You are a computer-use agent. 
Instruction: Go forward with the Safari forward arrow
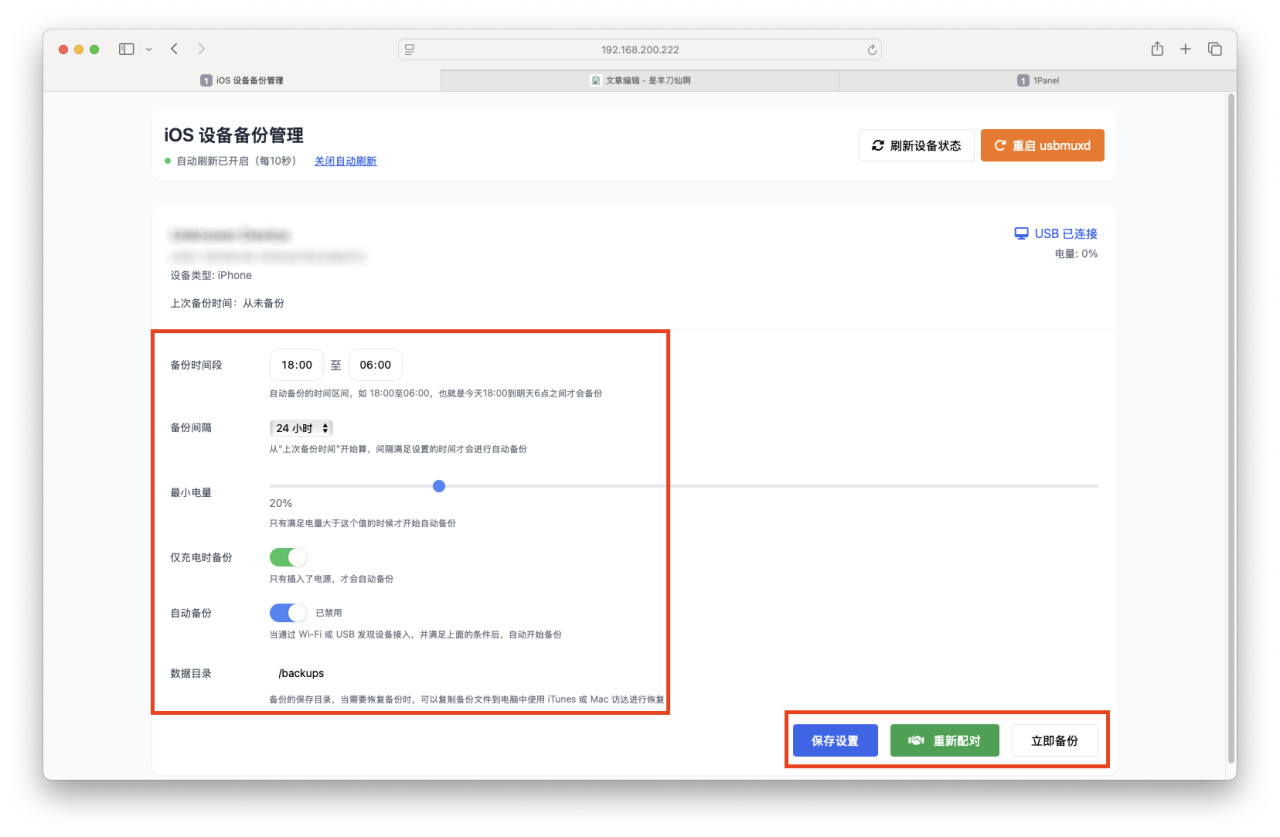[x=202, y=49]
